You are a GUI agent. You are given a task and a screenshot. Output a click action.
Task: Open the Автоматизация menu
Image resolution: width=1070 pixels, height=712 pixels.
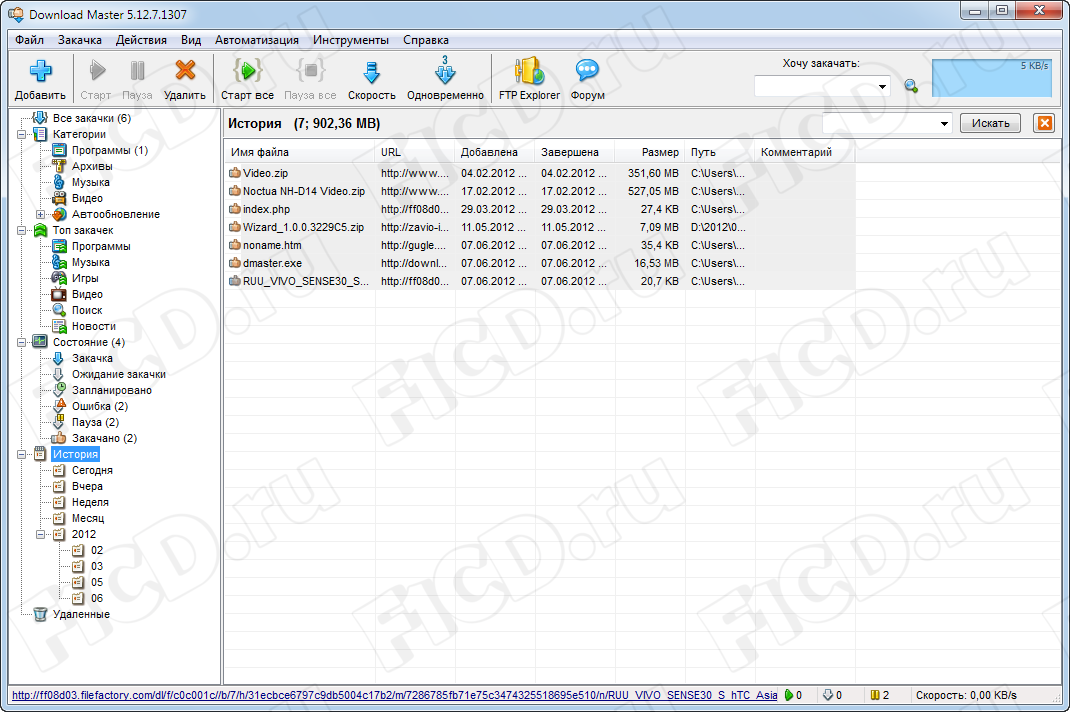click(257, 40)
